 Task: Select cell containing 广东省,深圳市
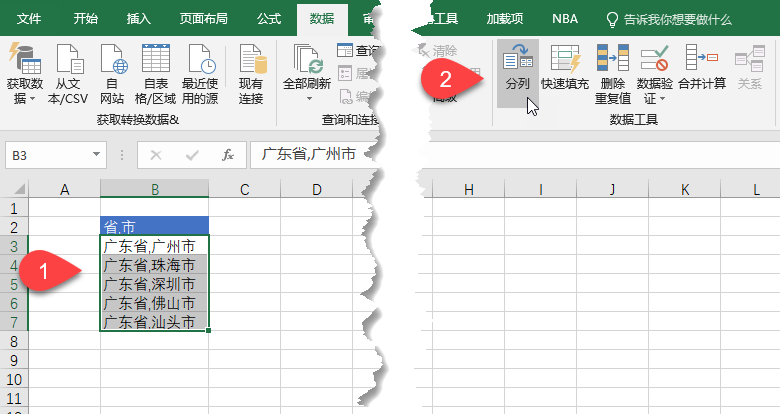(154, 283)
